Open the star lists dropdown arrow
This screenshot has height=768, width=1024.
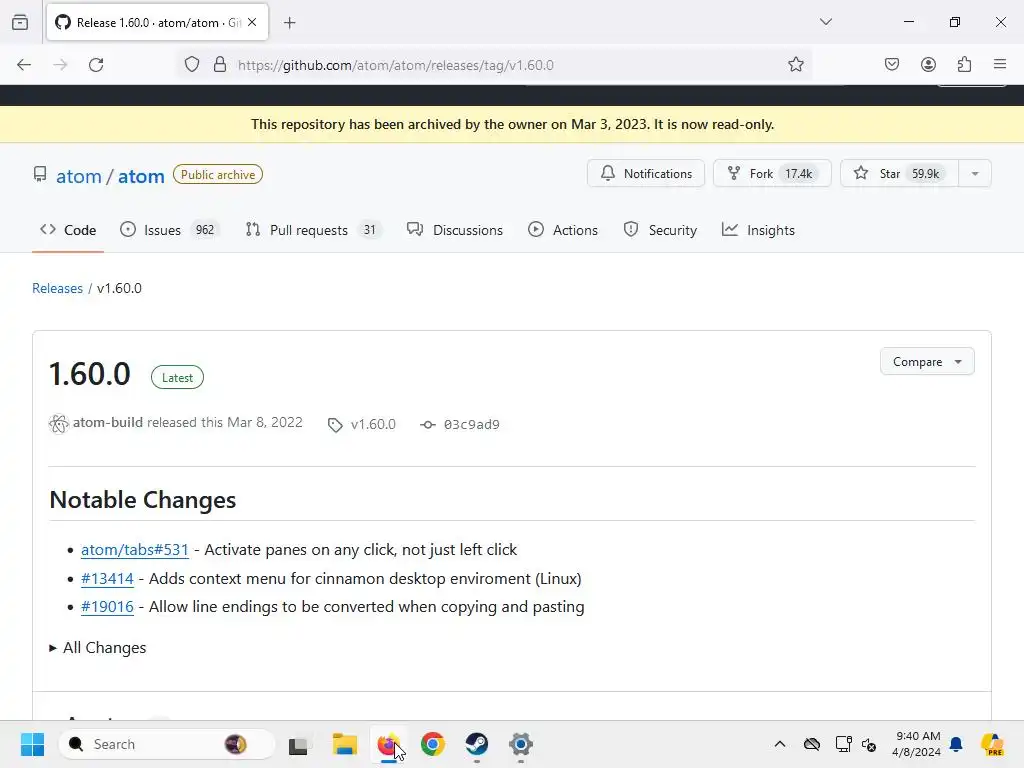pos(975,174)
